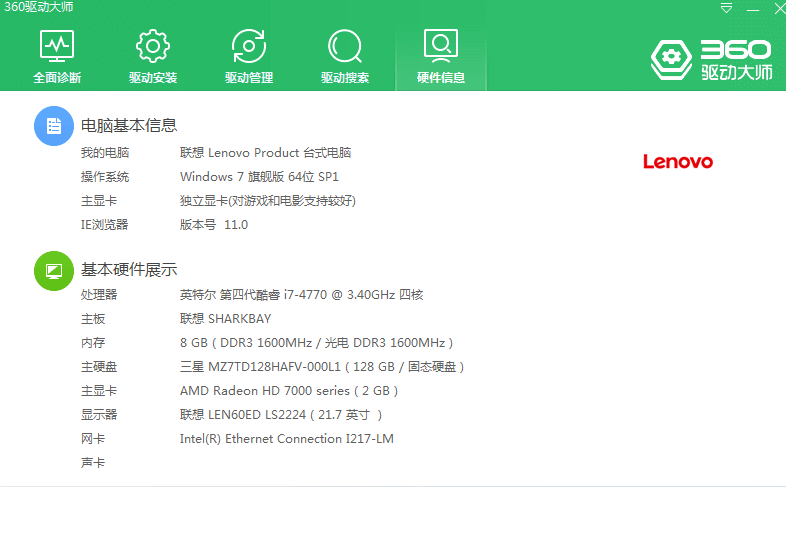Screen dimensions: 786x541
Task: Open the main menu dropdown arrow
Action: coord(727,8)
